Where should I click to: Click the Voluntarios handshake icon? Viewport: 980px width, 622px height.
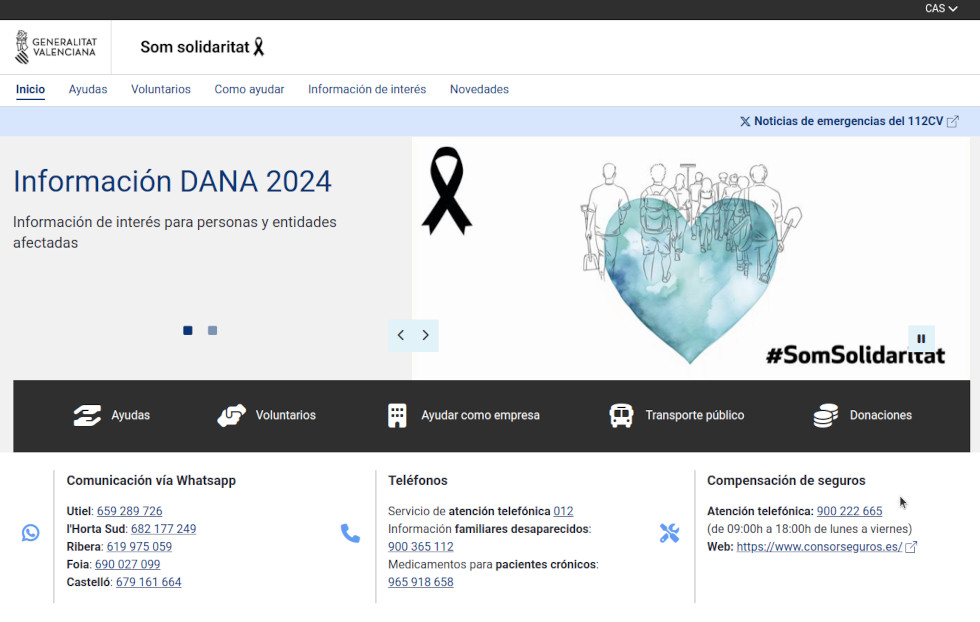231,415
